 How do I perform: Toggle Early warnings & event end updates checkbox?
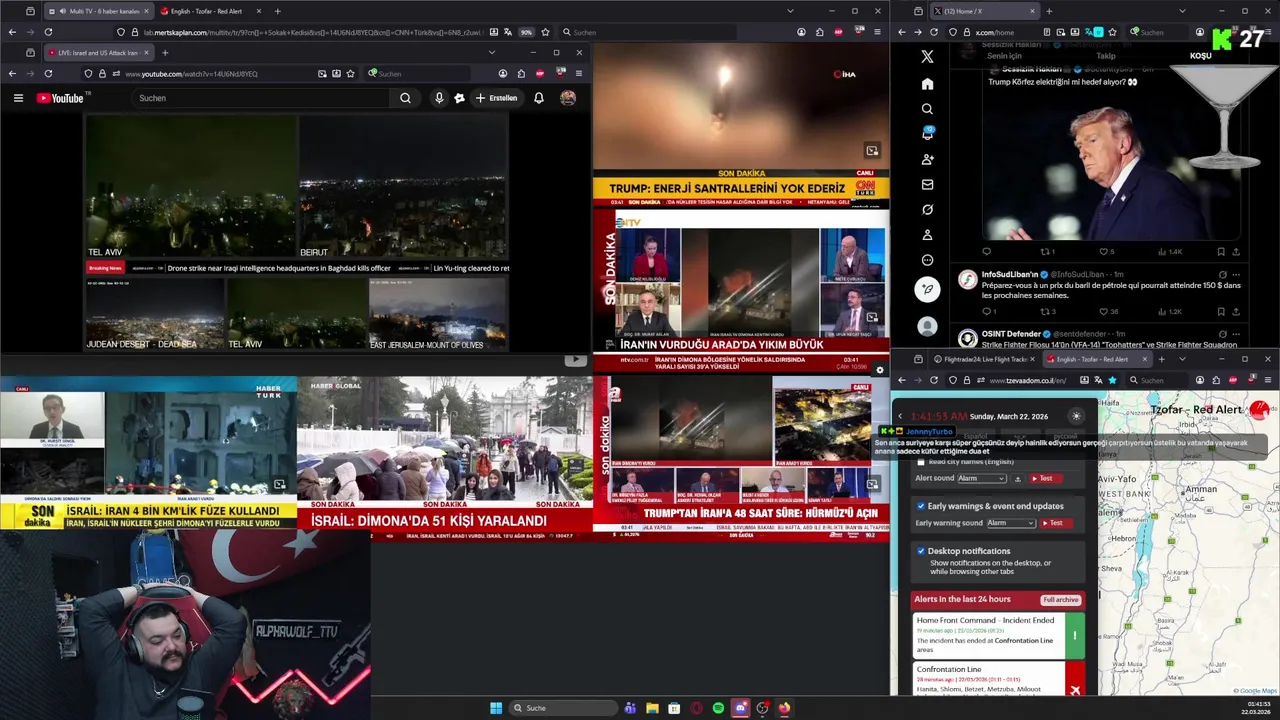921,506
